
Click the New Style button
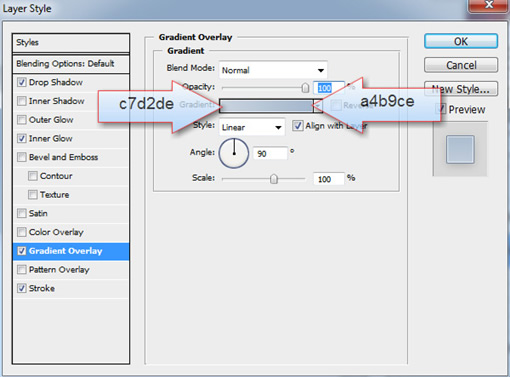[461, 89]
